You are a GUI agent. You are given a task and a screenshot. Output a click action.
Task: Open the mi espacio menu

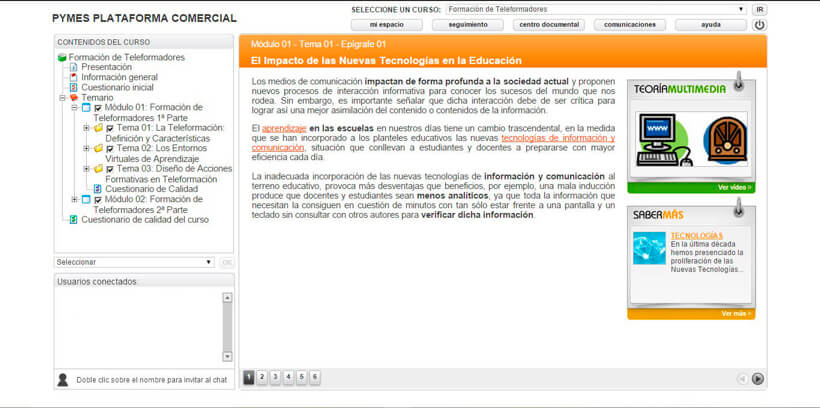point(386,25)
